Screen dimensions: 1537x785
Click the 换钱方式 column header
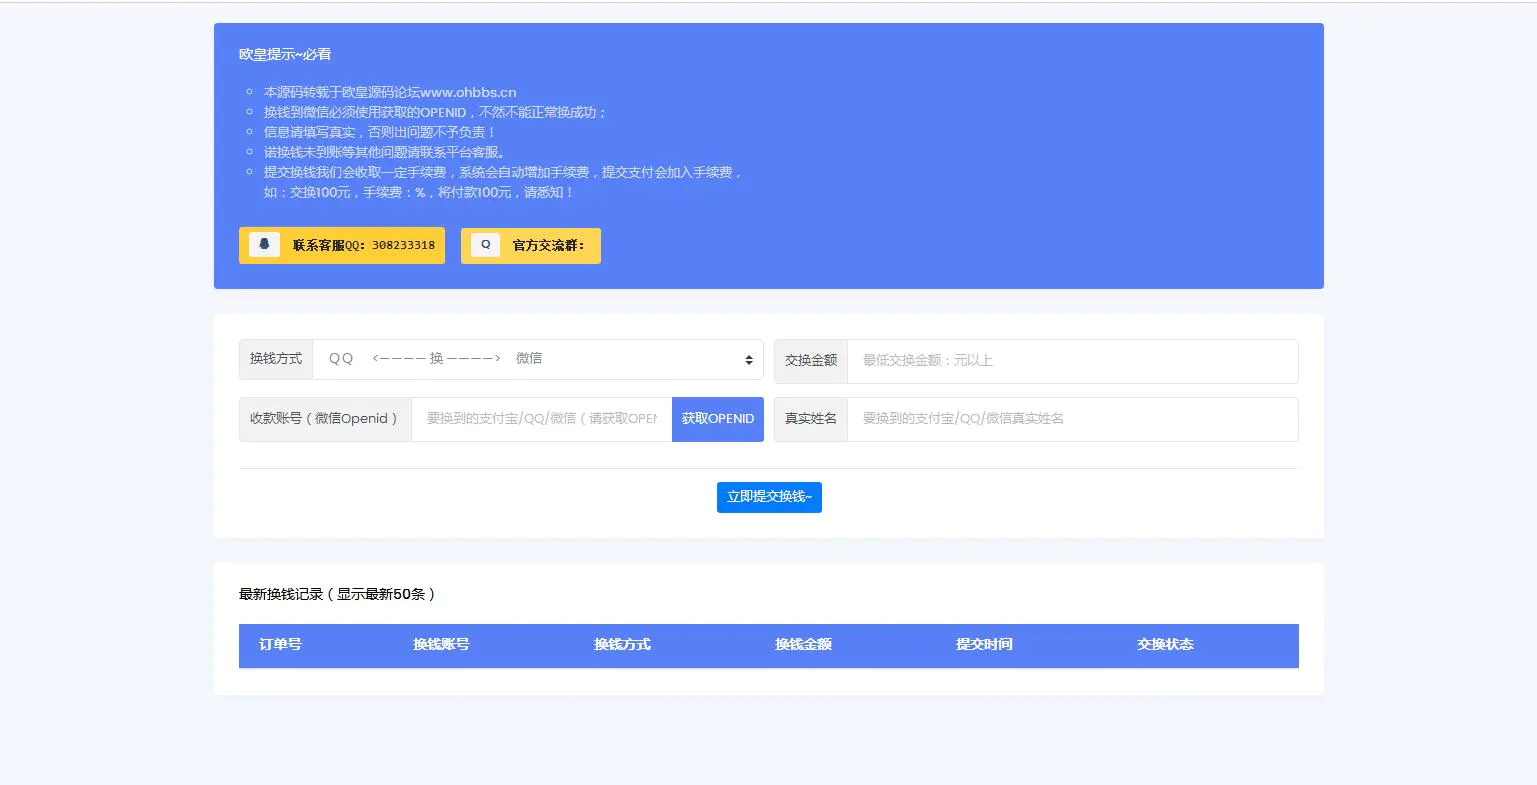click(621, 645)
